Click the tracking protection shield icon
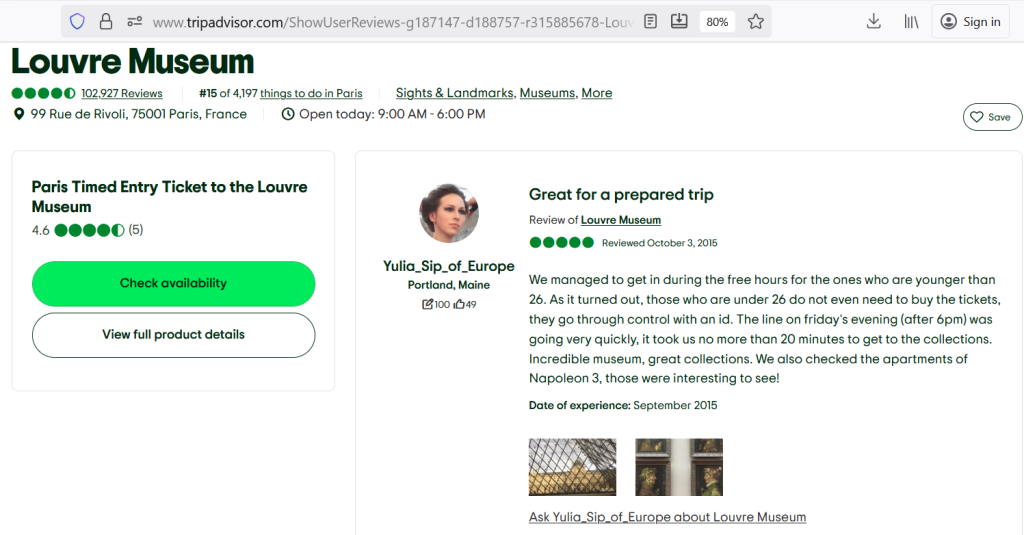The height and width of the screenshot is (535, 1024). [78, 22]
